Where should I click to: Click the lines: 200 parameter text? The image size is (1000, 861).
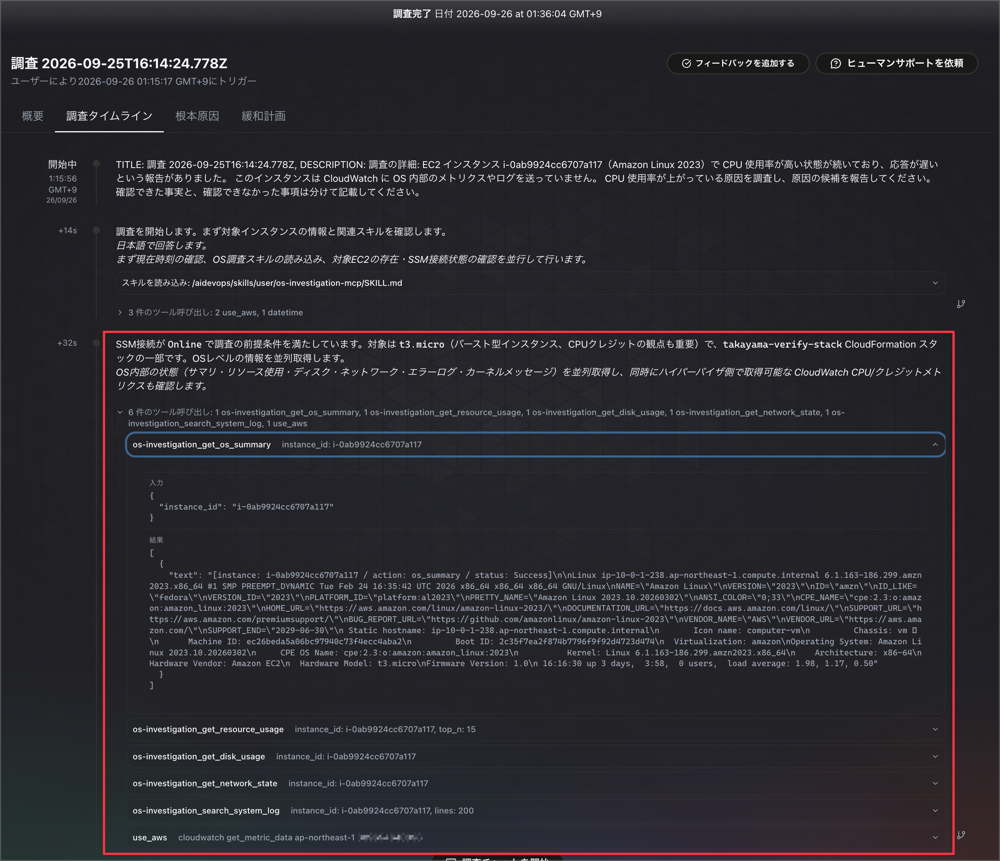coord(454,811)
